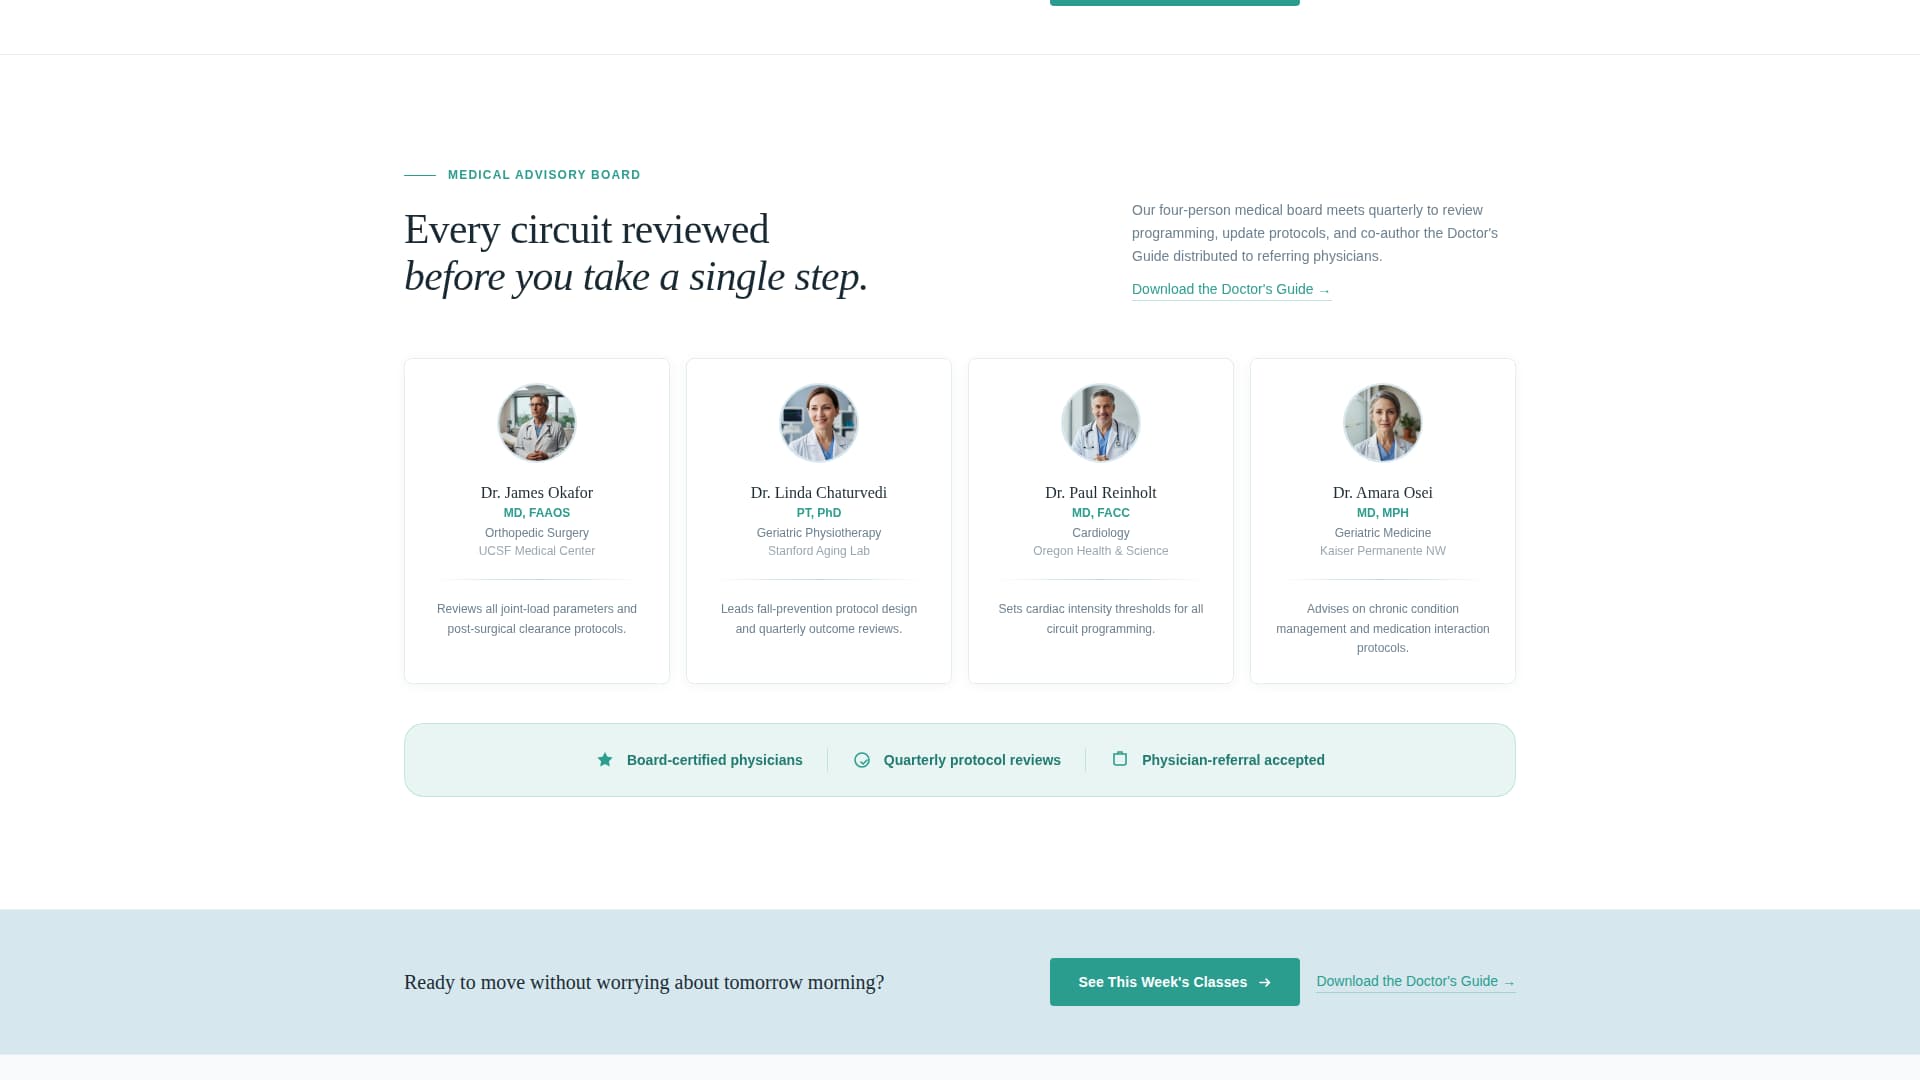Click the arrow icon in See This Week's Classes
The height and width of the screenshot is (1080, 1920).
pyautogui.click(x=1265, y=982)
